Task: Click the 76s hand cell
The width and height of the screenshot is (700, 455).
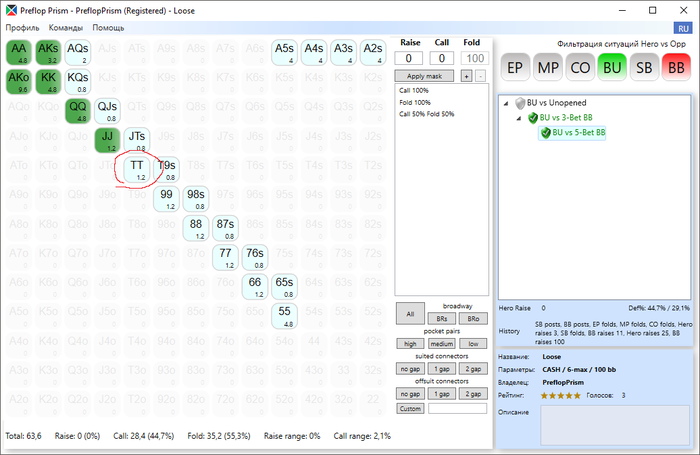Action: coord(255,257)
